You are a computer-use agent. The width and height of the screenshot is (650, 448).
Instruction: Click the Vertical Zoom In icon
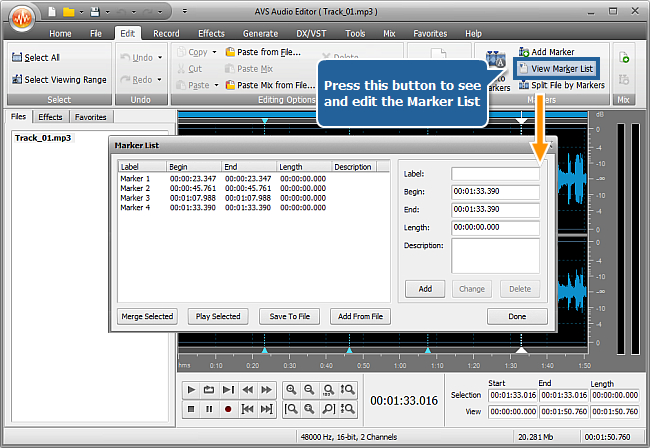coord(347,390)
